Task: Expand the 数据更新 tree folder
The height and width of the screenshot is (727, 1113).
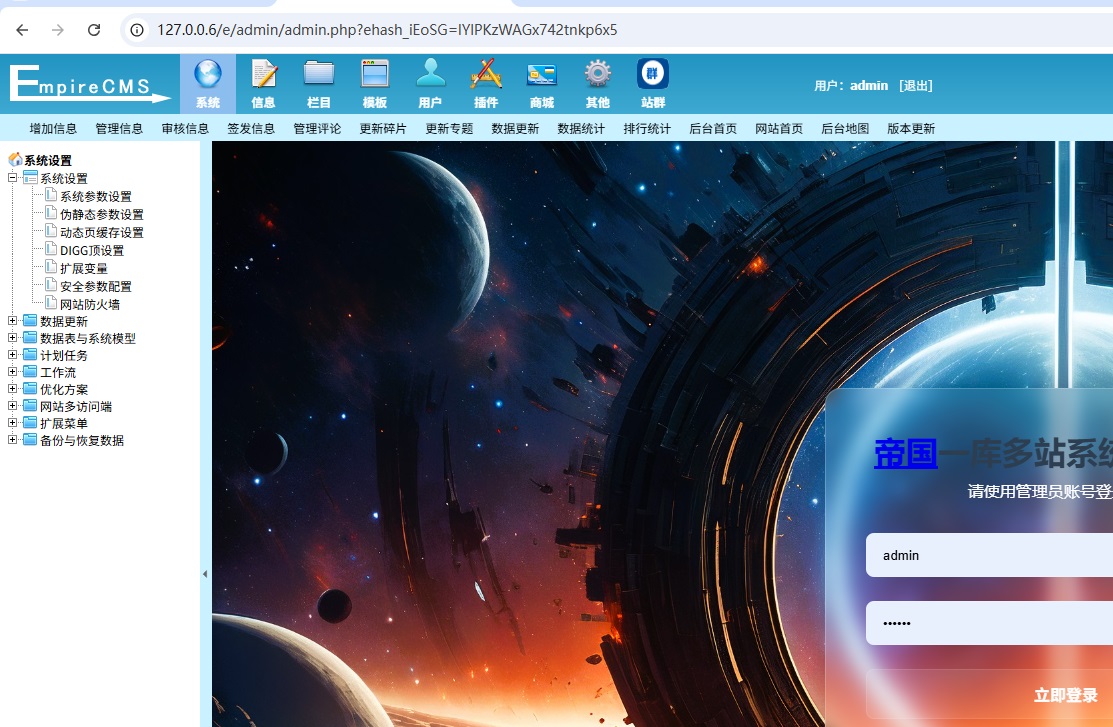Action: 13,321
